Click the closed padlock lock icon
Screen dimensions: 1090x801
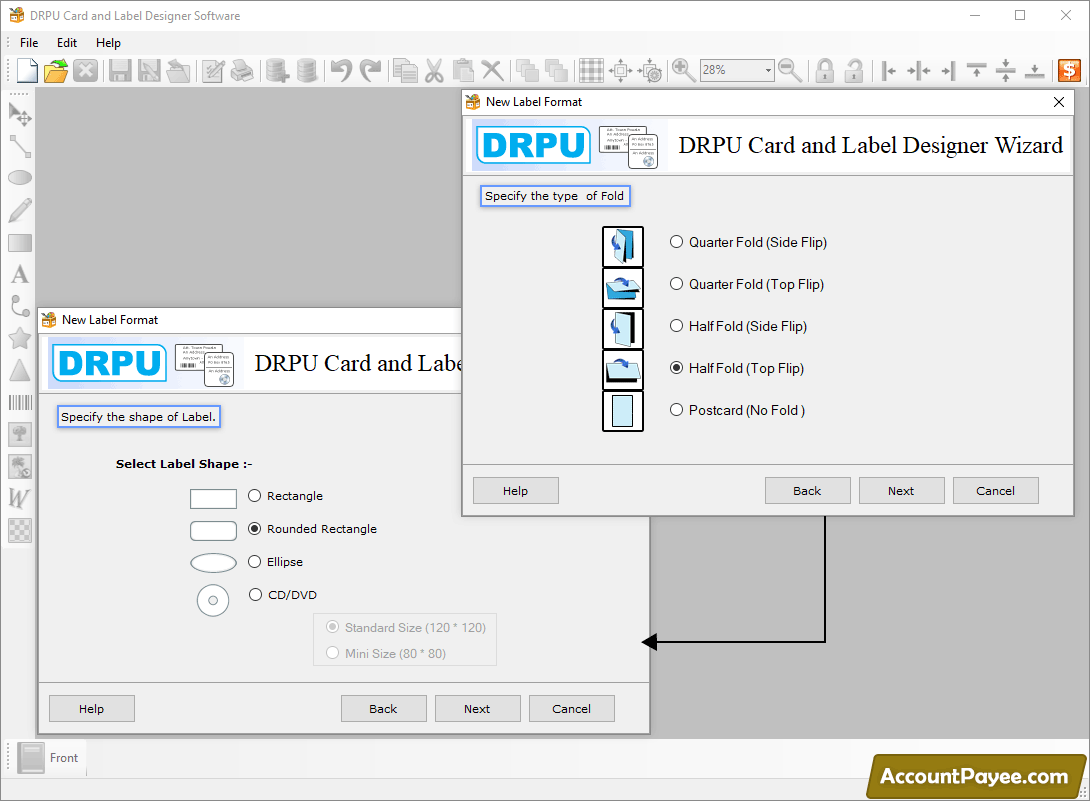(x=824, y=70)
